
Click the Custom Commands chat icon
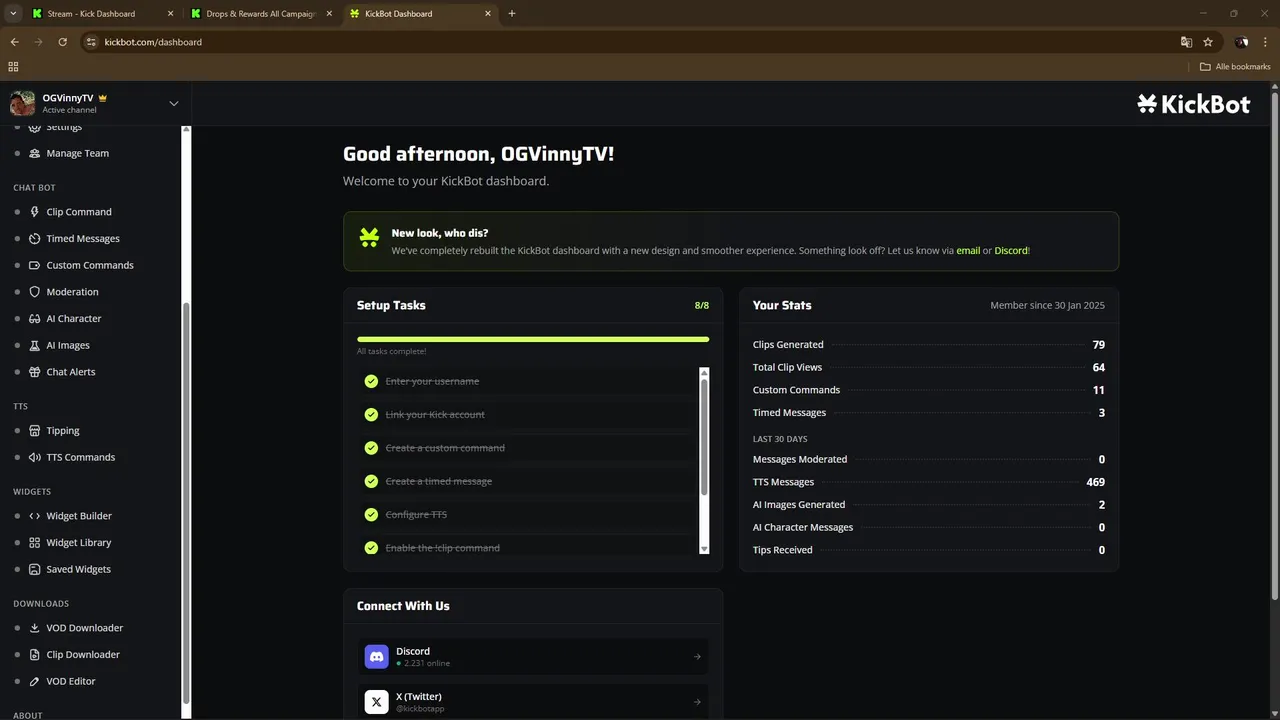pos(35,265)
